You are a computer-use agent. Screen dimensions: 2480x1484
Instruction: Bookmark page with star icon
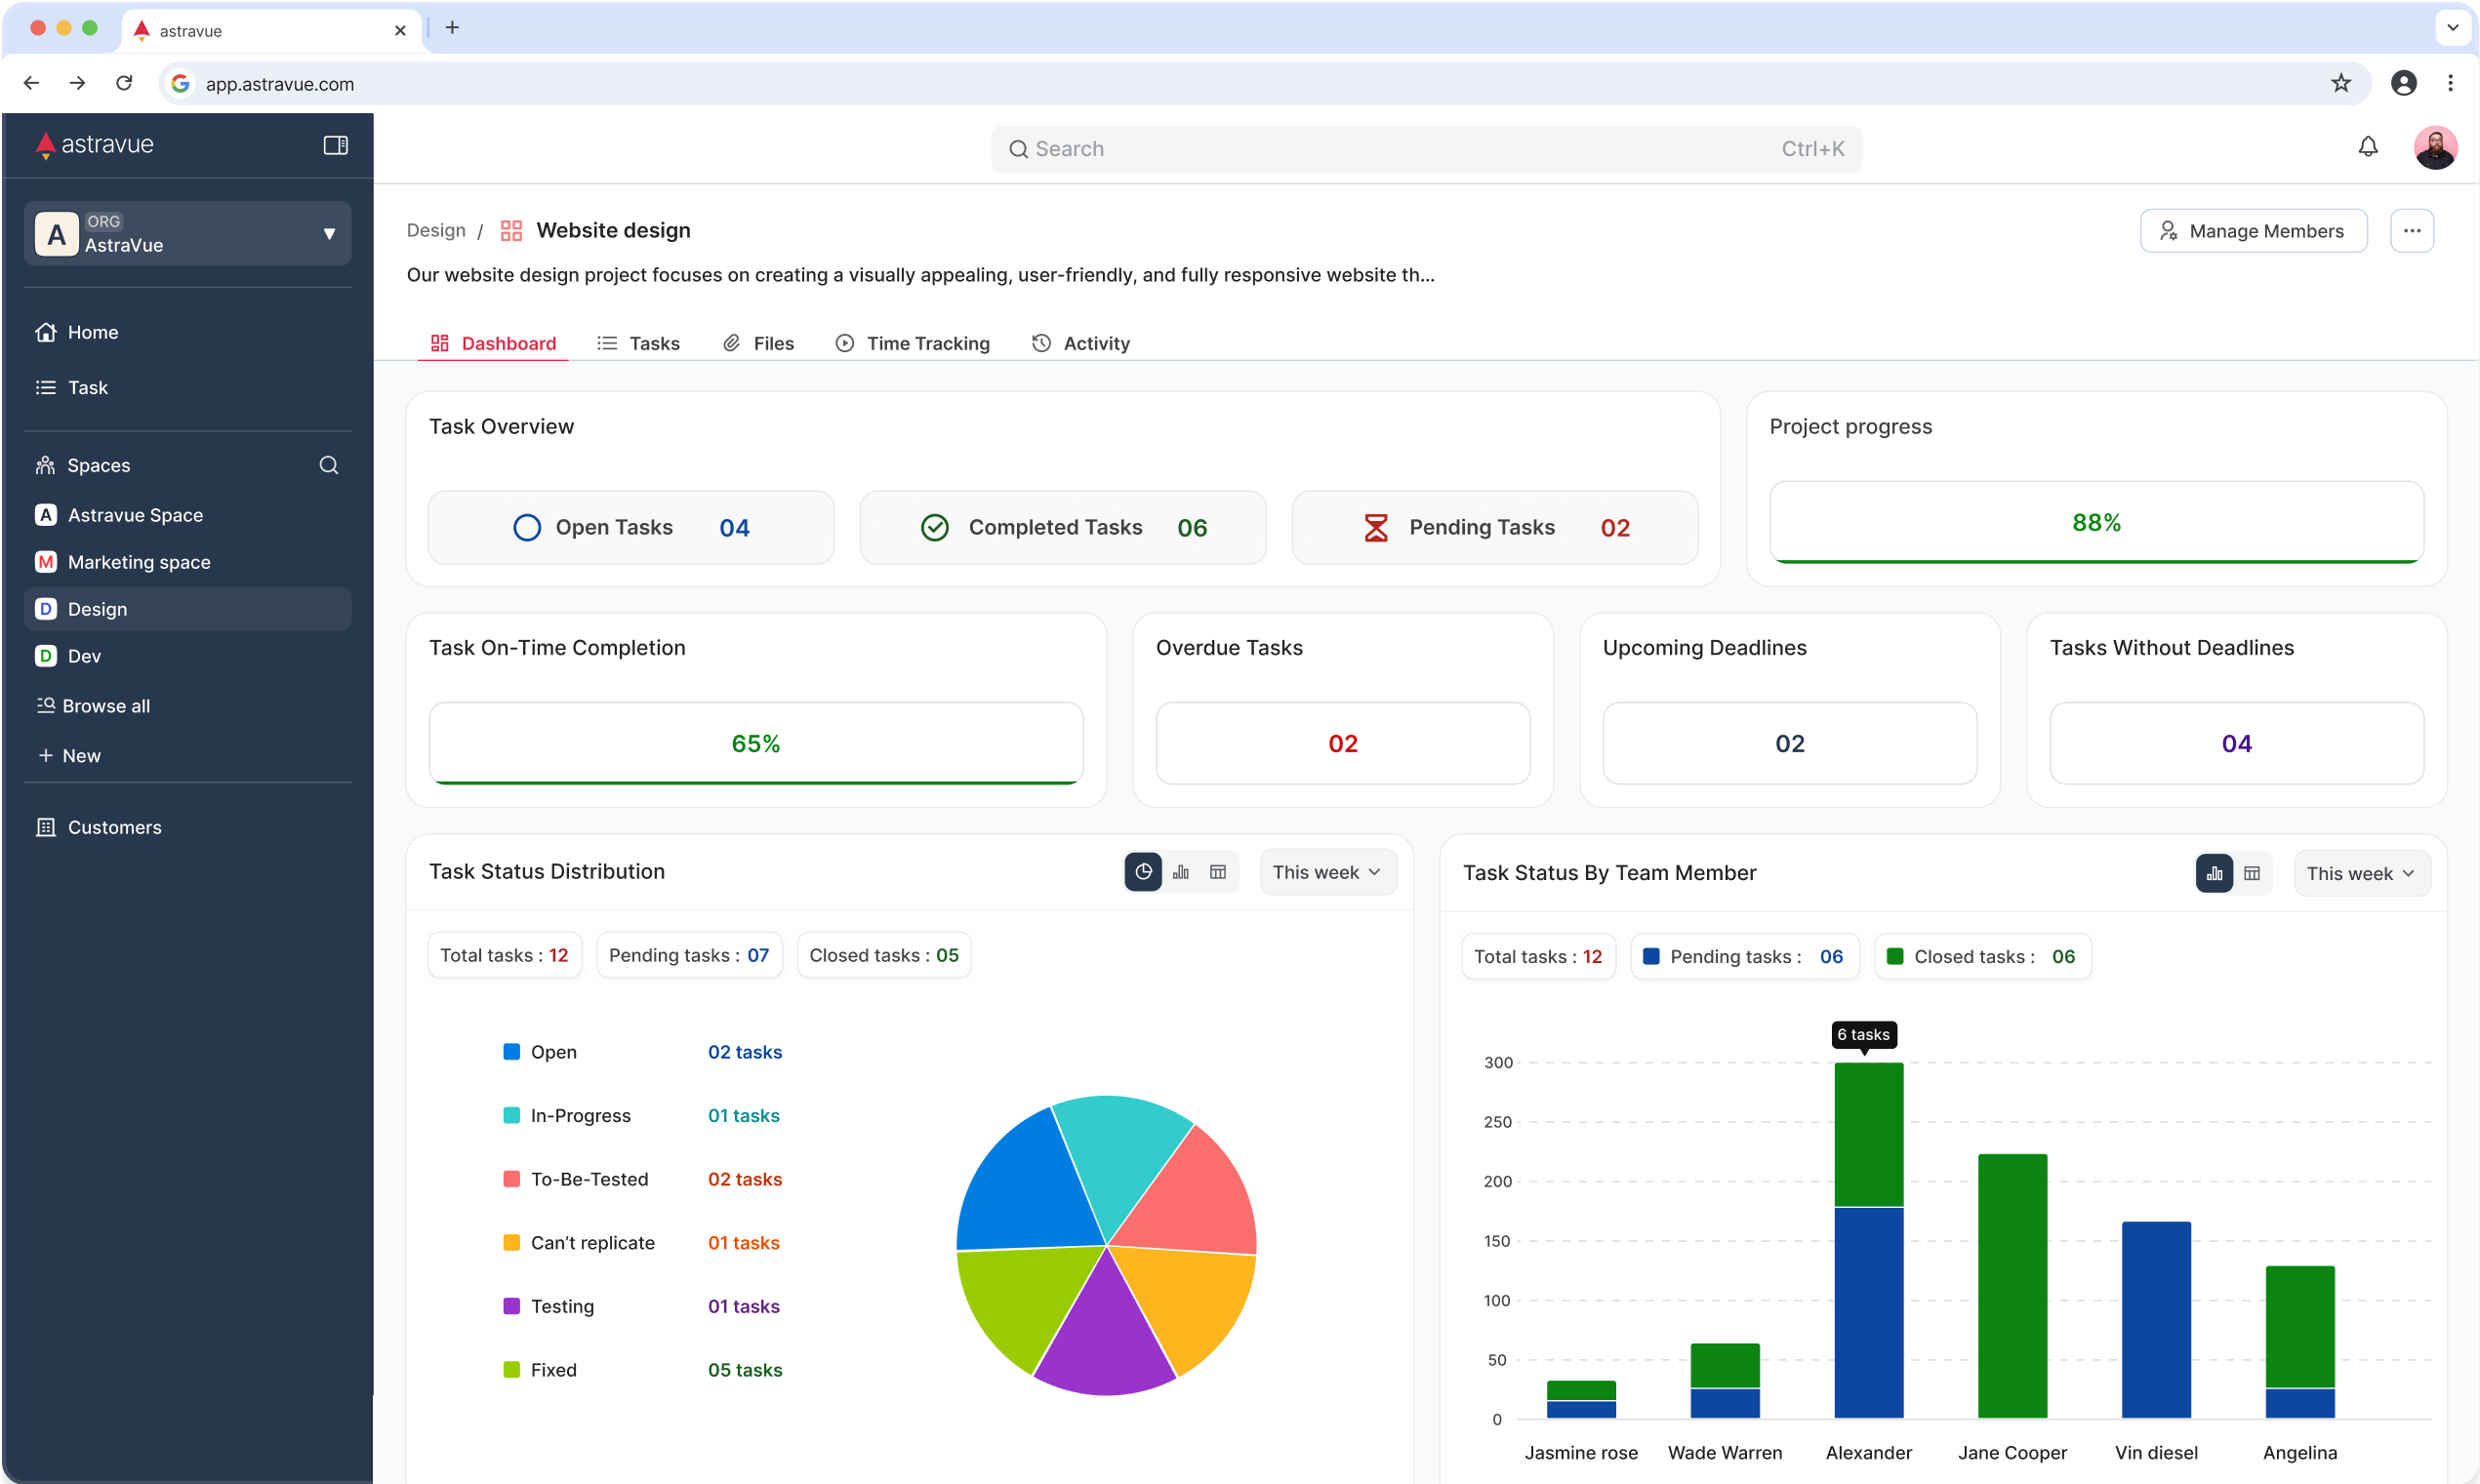tap(2340, 83)
